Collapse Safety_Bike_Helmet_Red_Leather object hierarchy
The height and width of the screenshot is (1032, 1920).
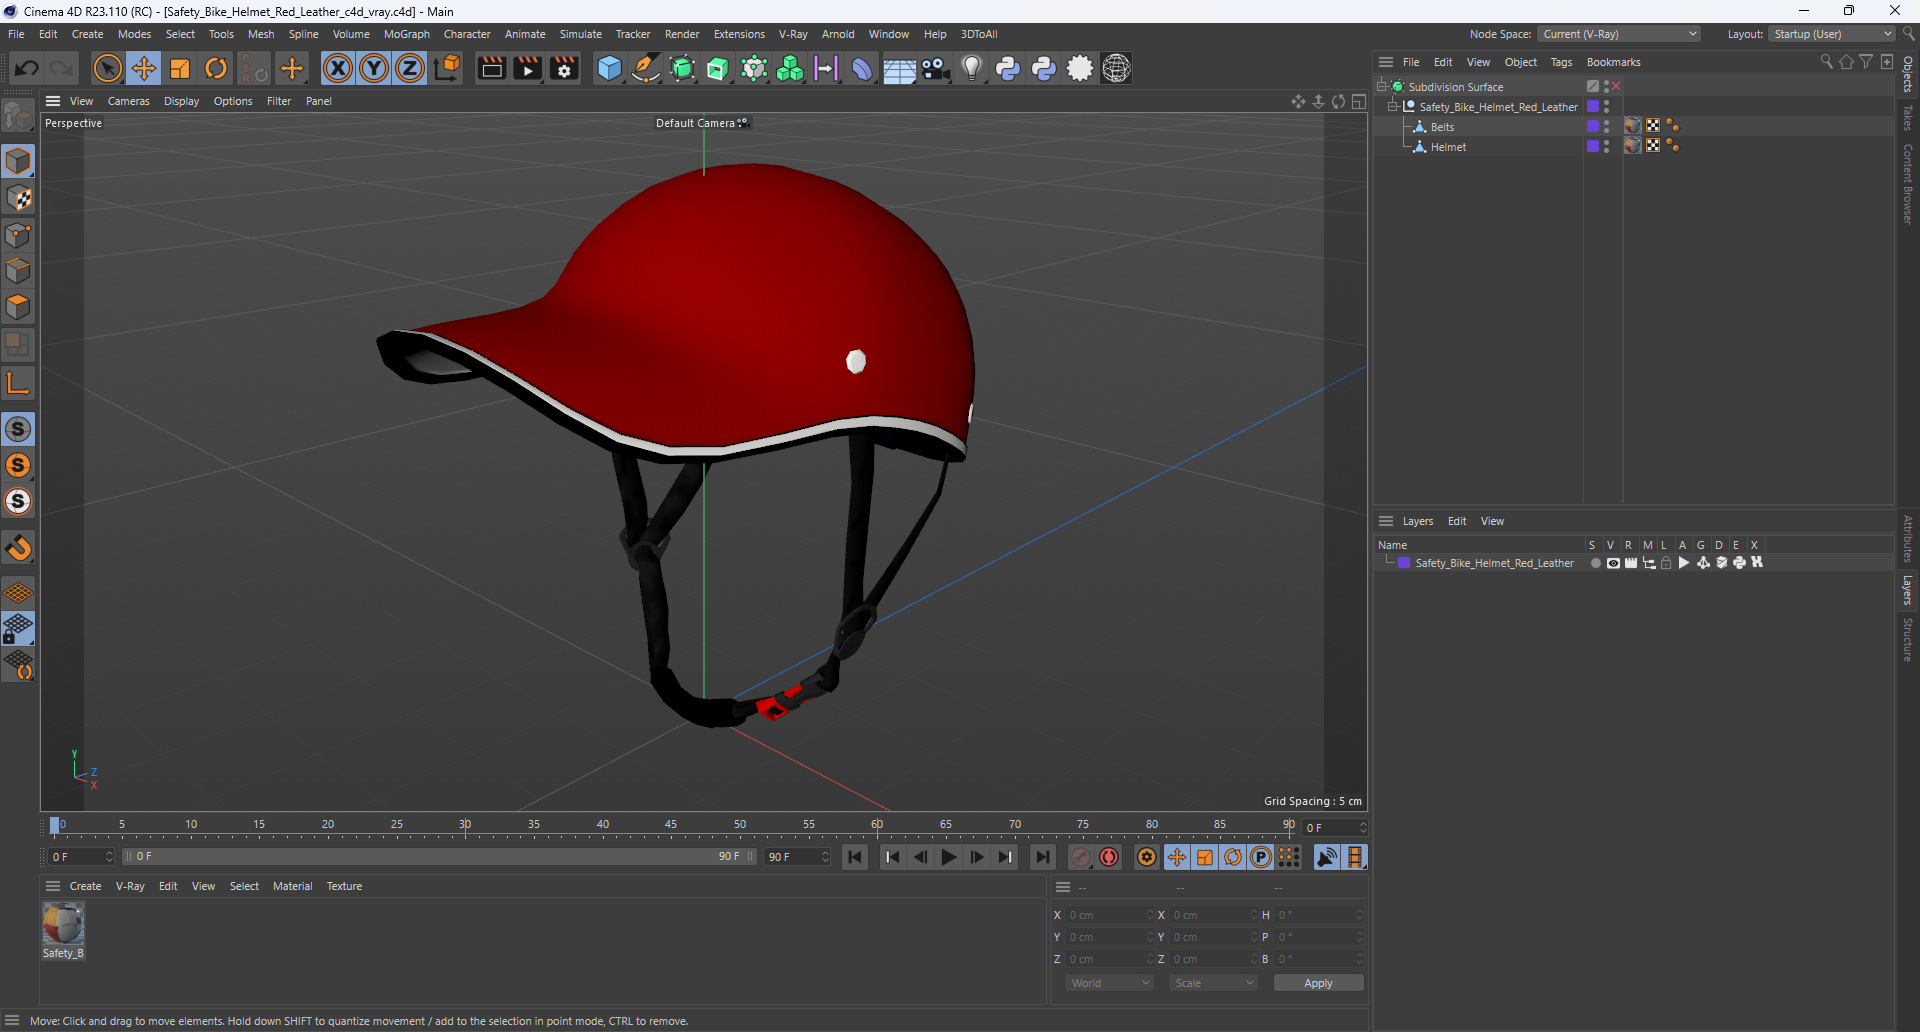click(1392, 107)
